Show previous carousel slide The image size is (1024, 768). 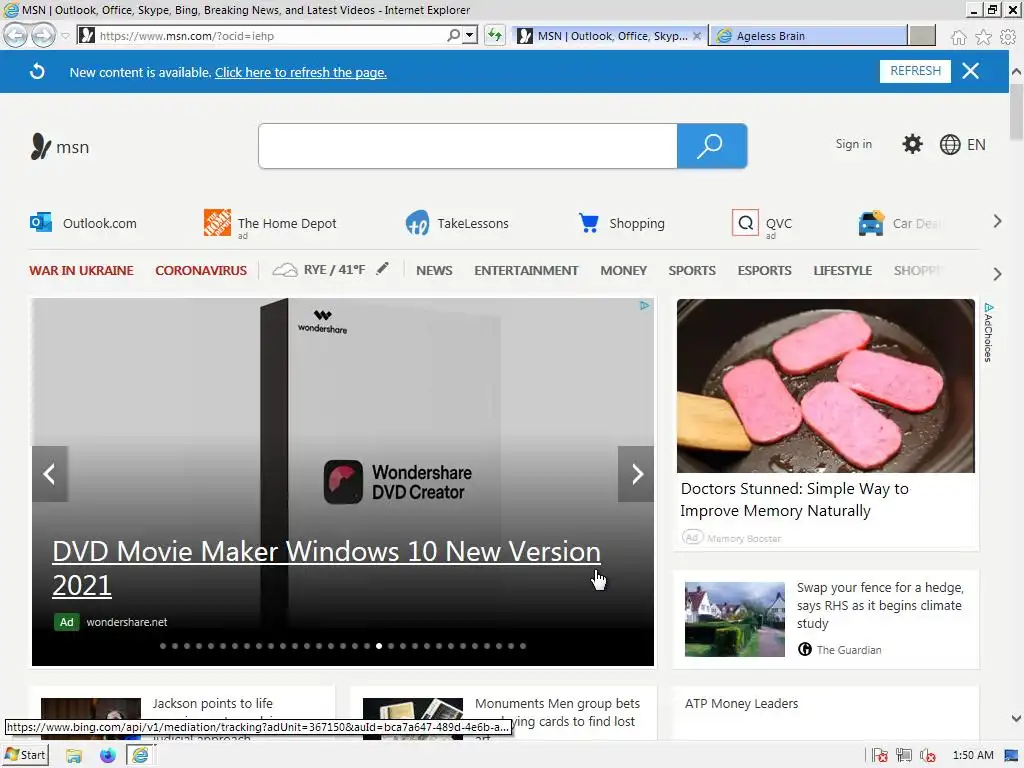pyautogui.click(x=50, y=474)
